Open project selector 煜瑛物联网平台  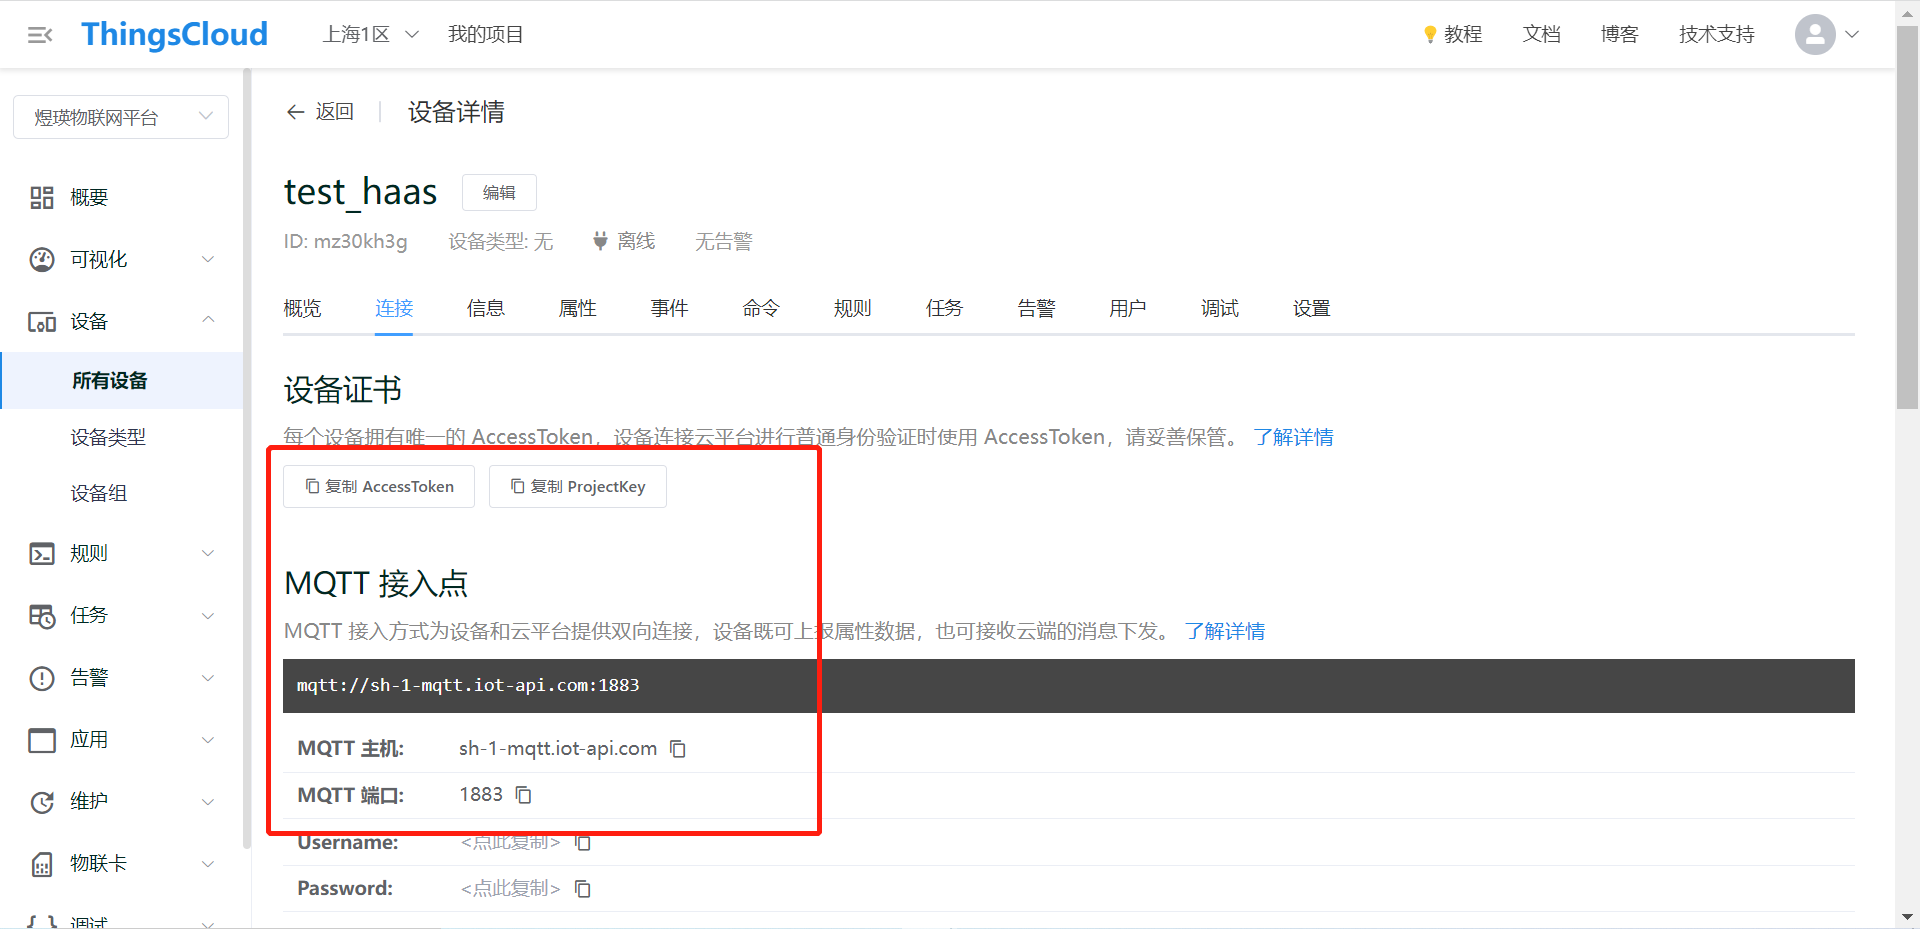[121, 117]
